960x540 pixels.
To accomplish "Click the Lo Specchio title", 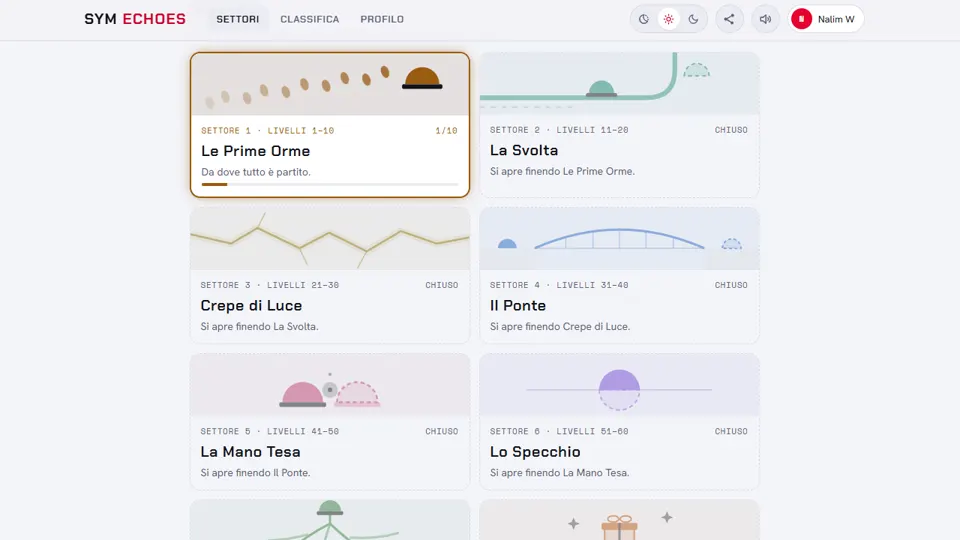I will [x=535, y=452].
